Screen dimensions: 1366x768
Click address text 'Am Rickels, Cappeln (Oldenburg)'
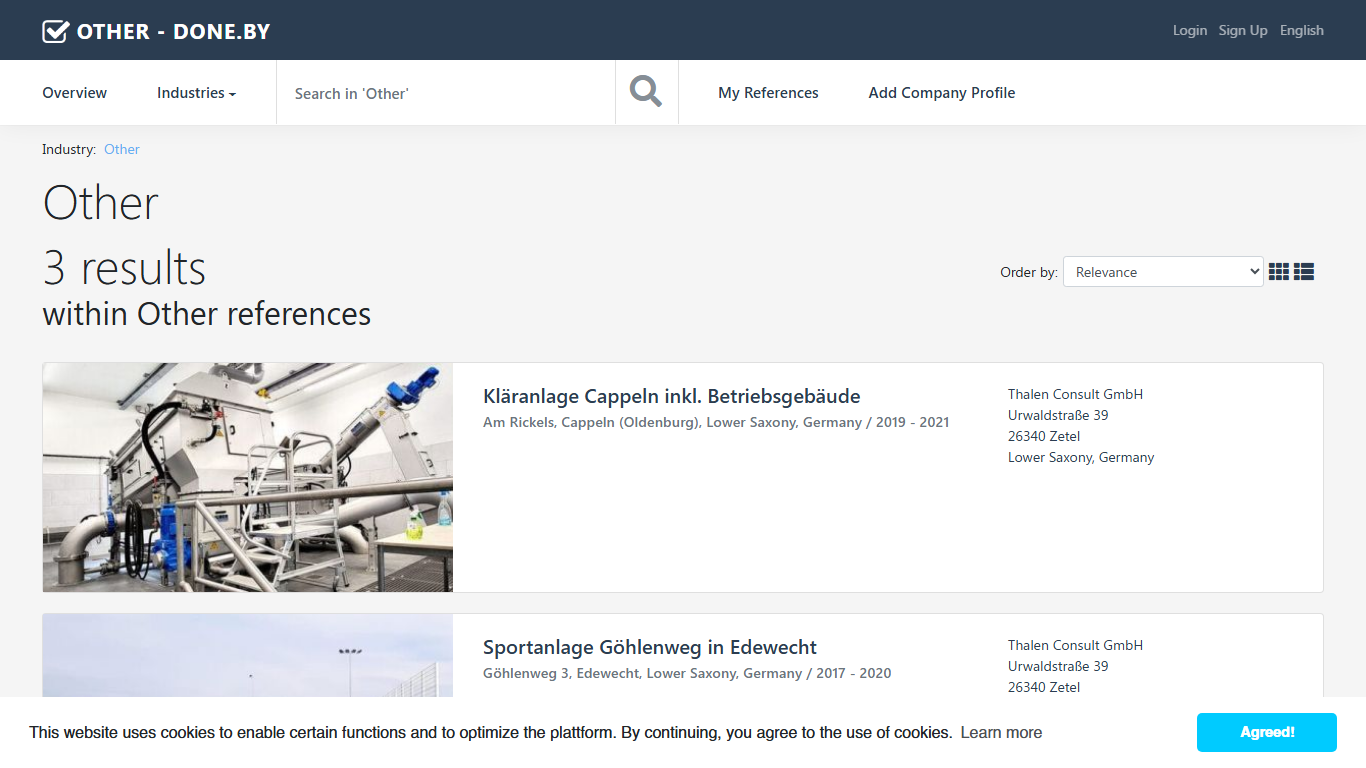coord(591,422)
